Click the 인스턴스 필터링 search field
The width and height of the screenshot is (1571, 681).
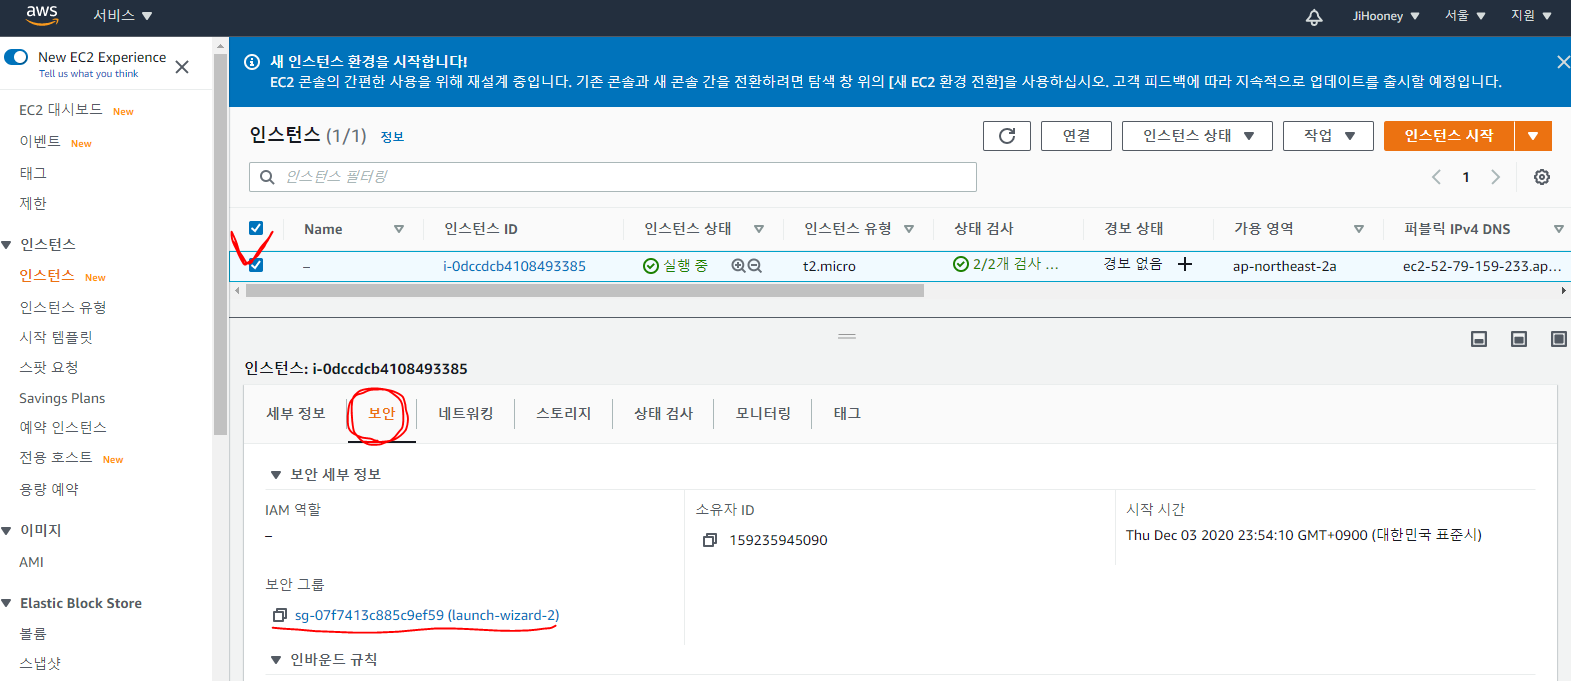(613, 177)
